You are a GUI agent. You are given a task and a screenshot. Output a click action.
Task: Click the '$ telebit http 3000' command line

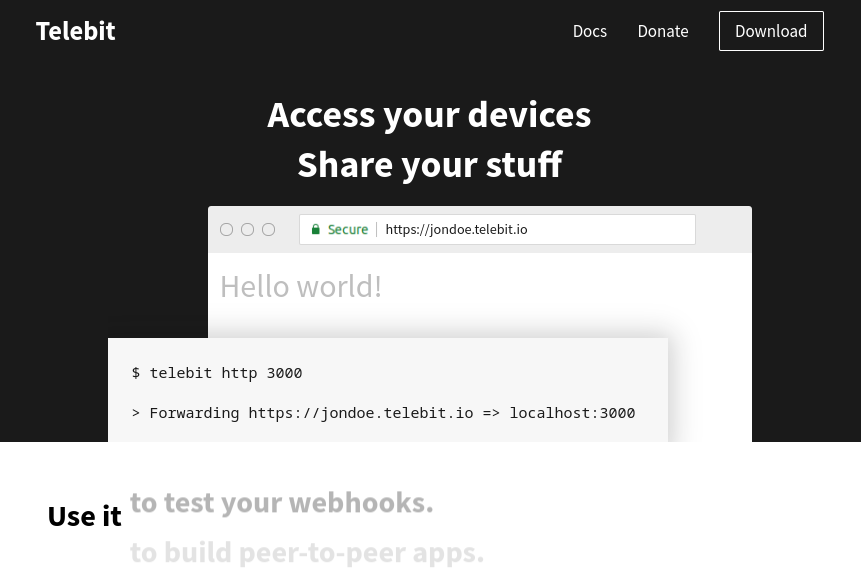coord(217,373)
